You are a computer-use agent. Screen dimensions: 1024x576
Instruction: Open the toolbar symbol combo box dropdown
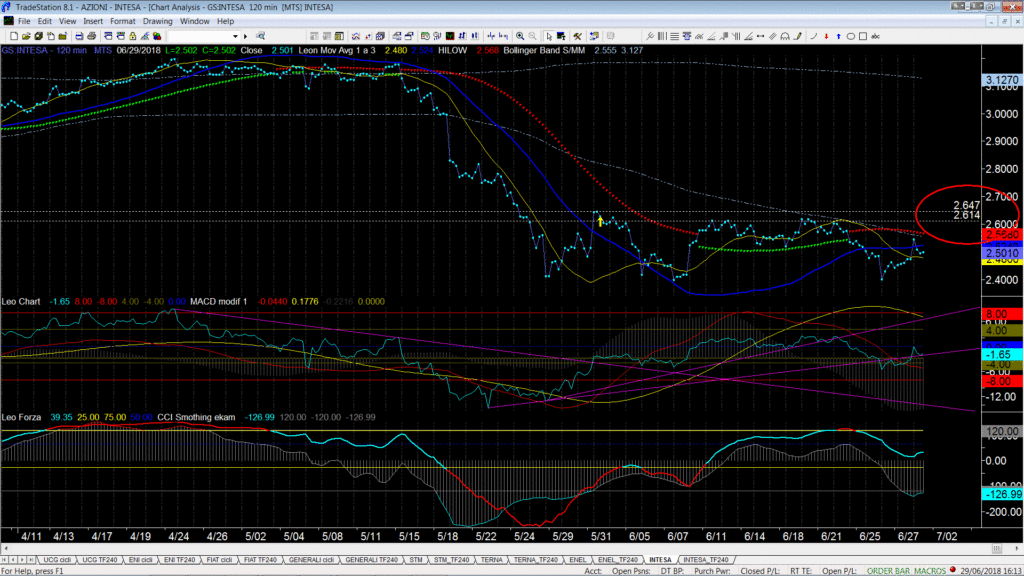tap(235, 36)
